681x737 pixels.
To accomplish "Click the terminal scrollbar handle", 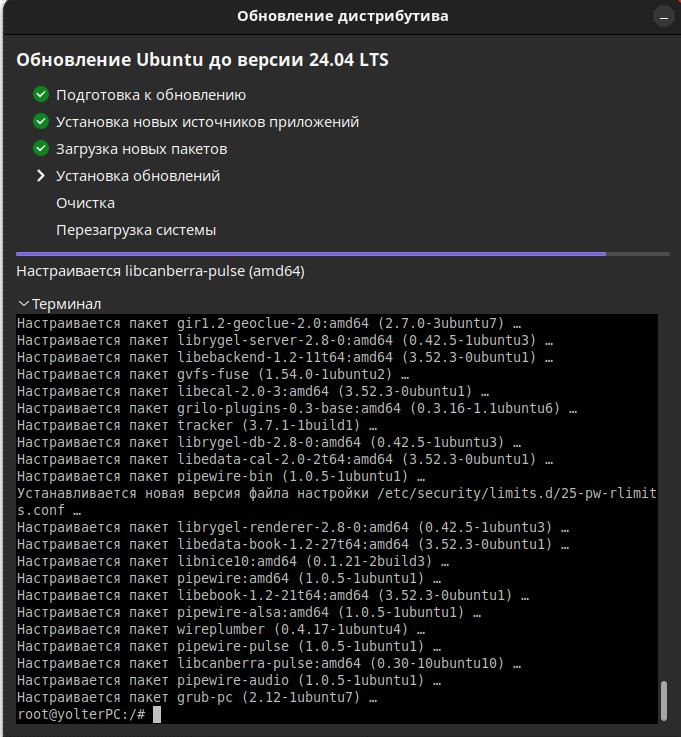I will pos(664,700).
